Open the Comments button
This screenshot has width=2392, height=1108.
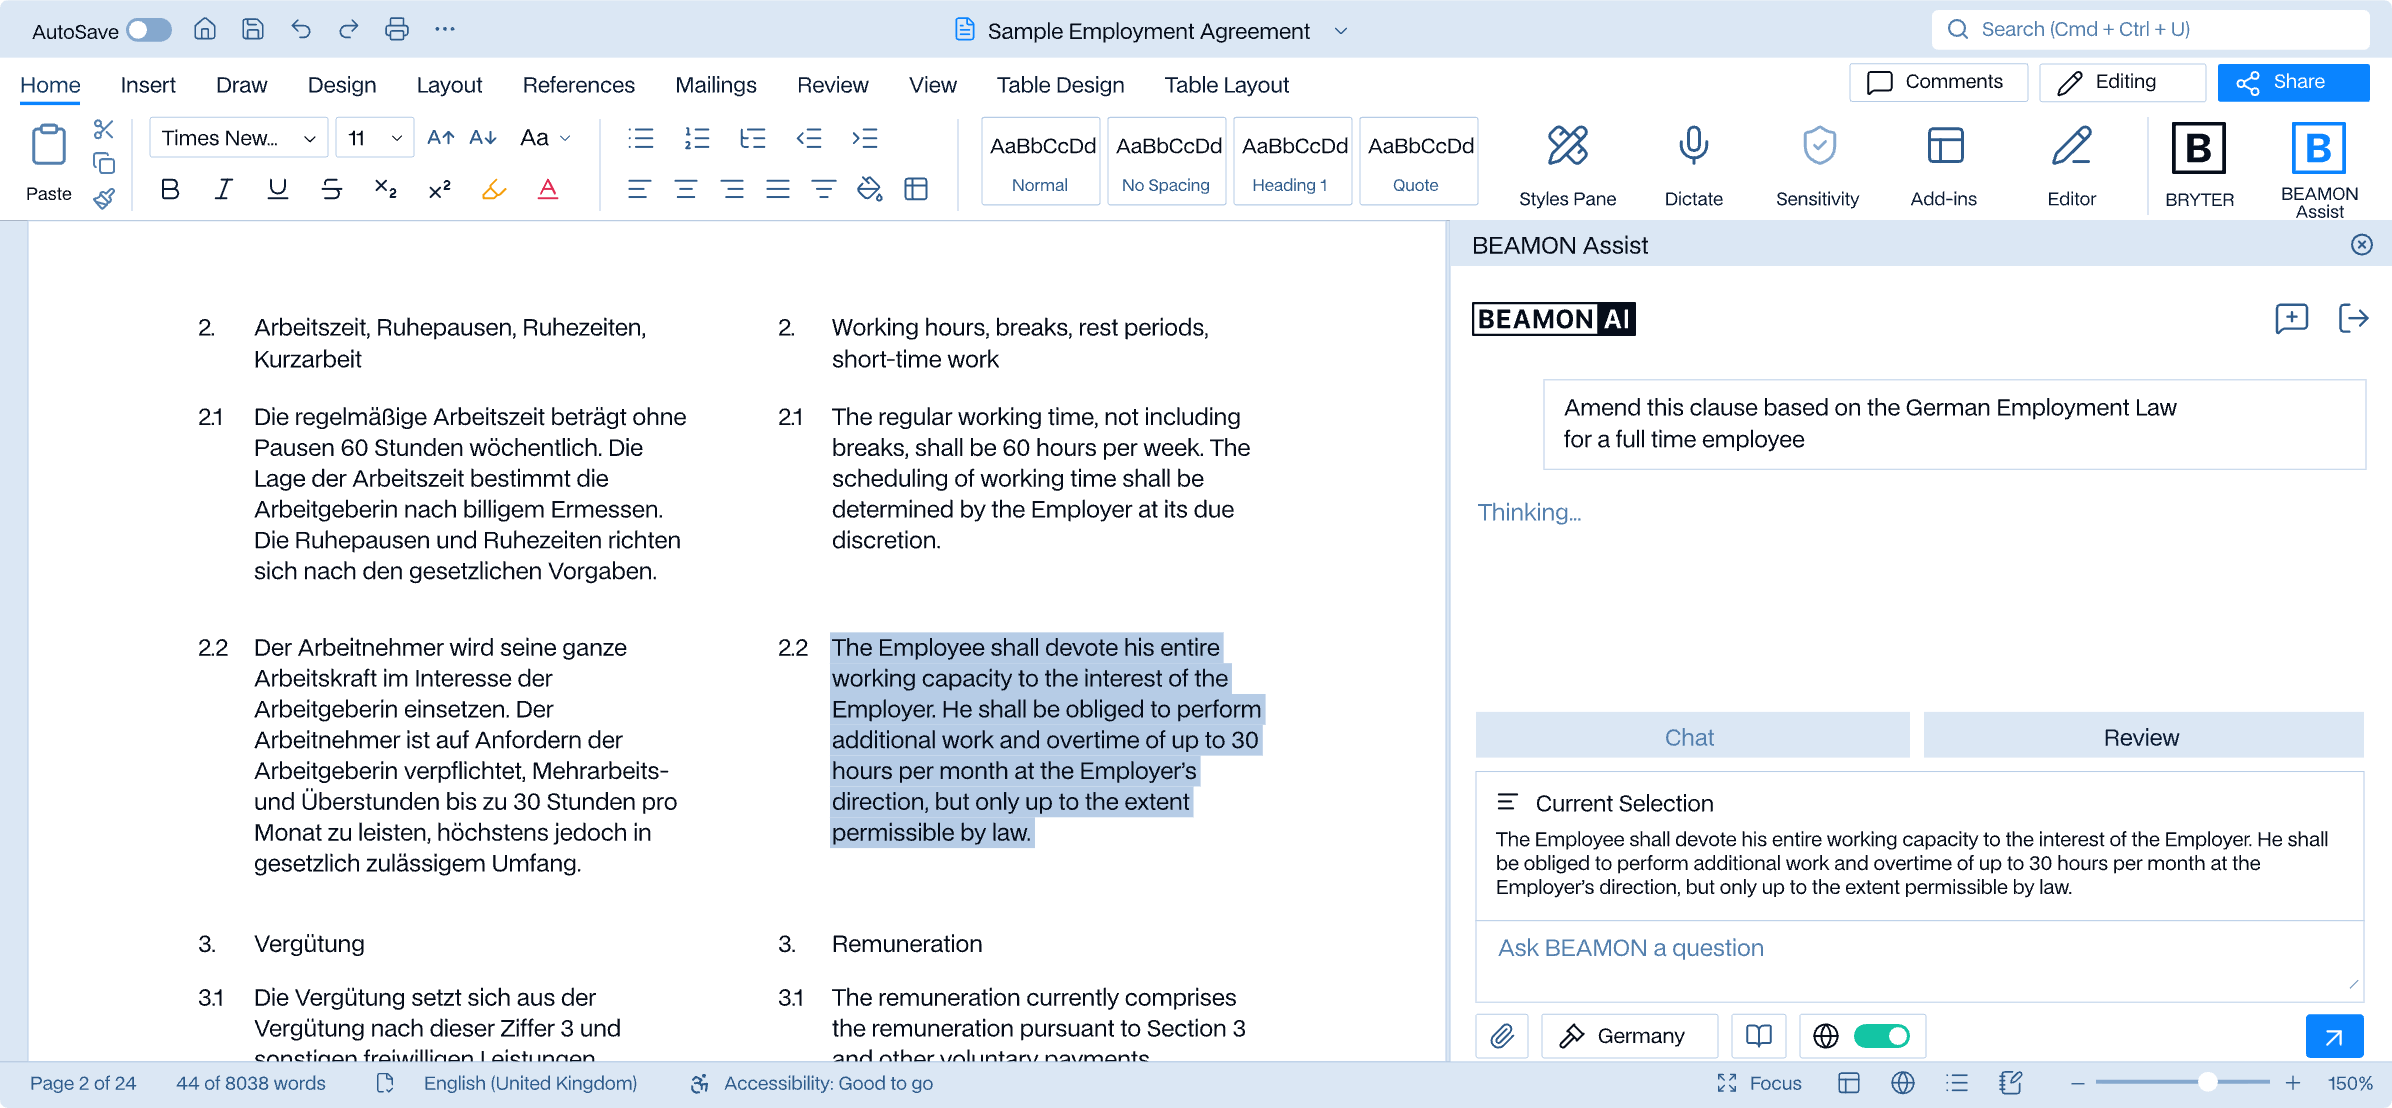click(1938, 82)
